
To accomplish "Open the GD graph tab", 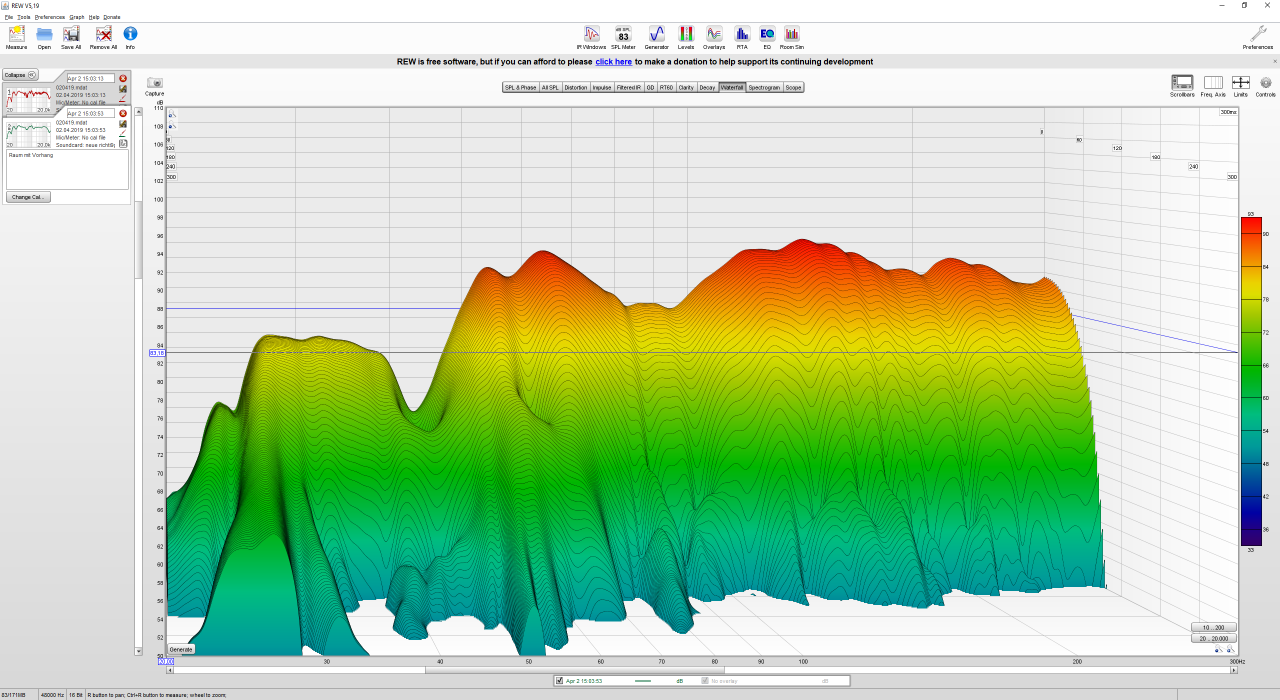I will tap(650, 87).
